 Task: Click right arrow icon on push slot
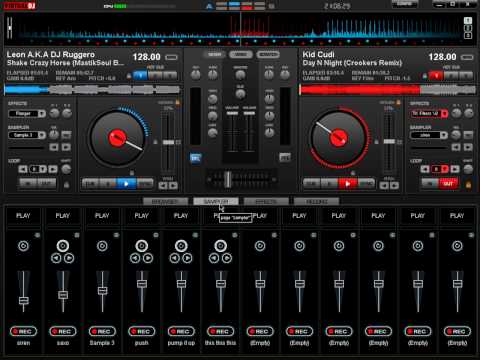[148, 258]
